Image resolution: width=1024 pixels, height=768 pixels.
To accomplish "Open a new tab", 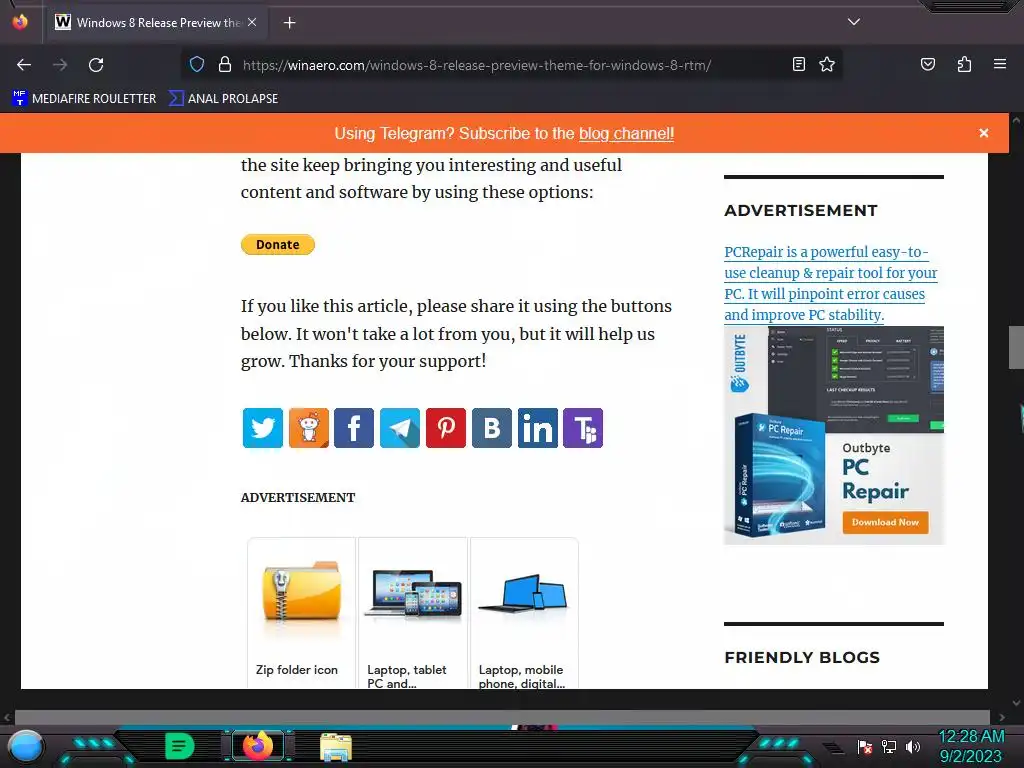I will [289, 23].
